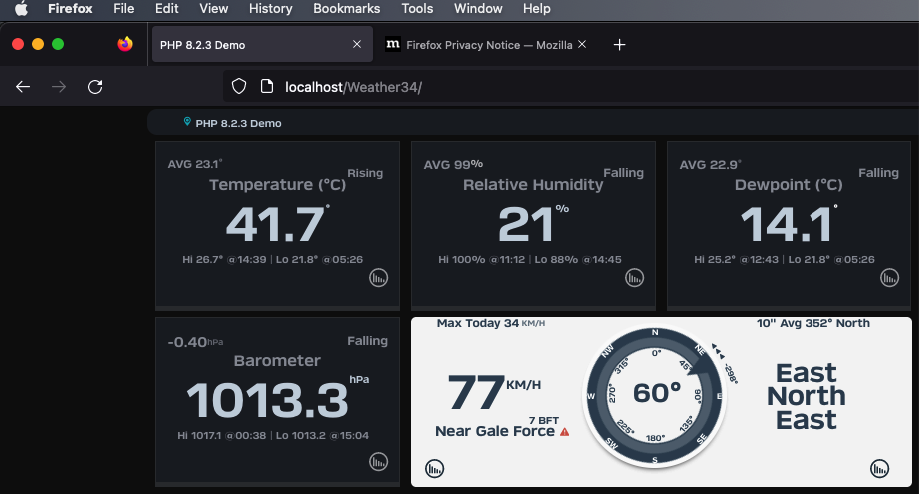Click the Relative Humidity heading

point(533,185)
